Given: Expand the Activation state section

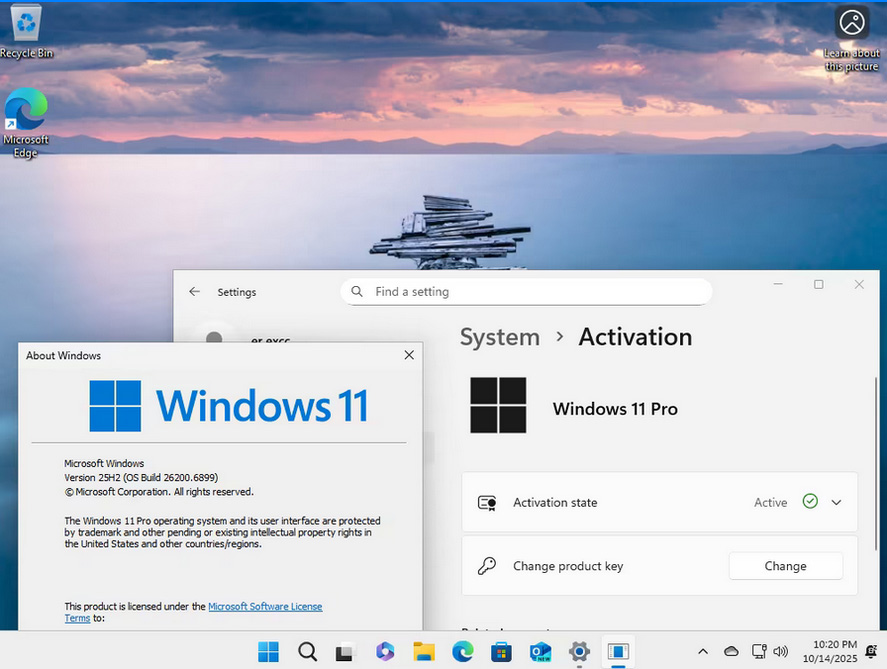Looking at the screenshot, I should click(836, 503).
